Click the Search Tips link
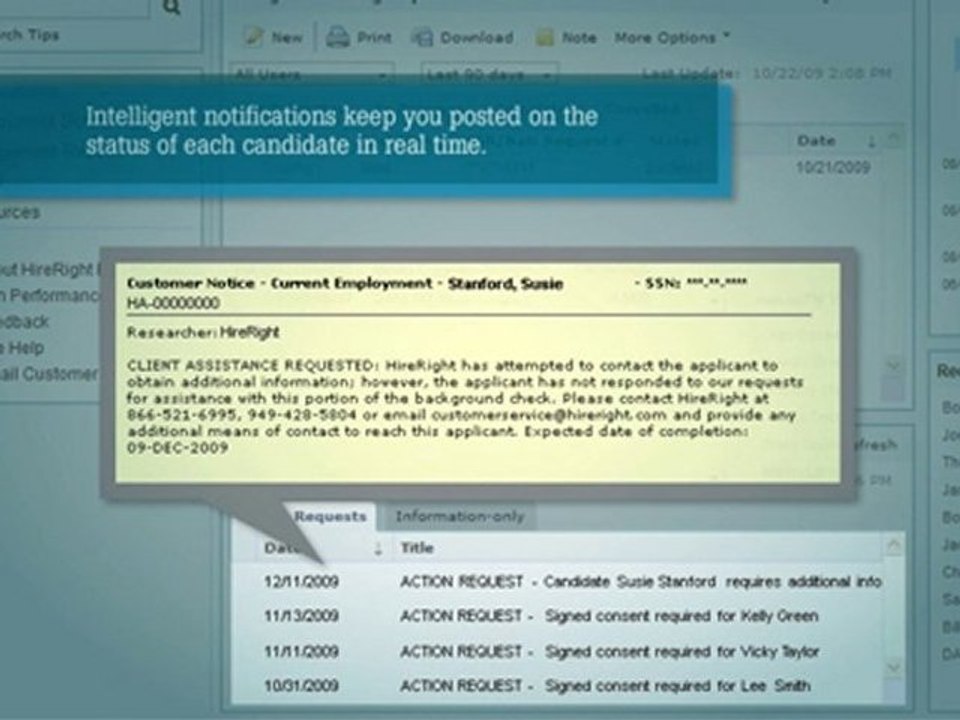Image resolution: width=960 pixels, height=720 pixels. [29, 35]
